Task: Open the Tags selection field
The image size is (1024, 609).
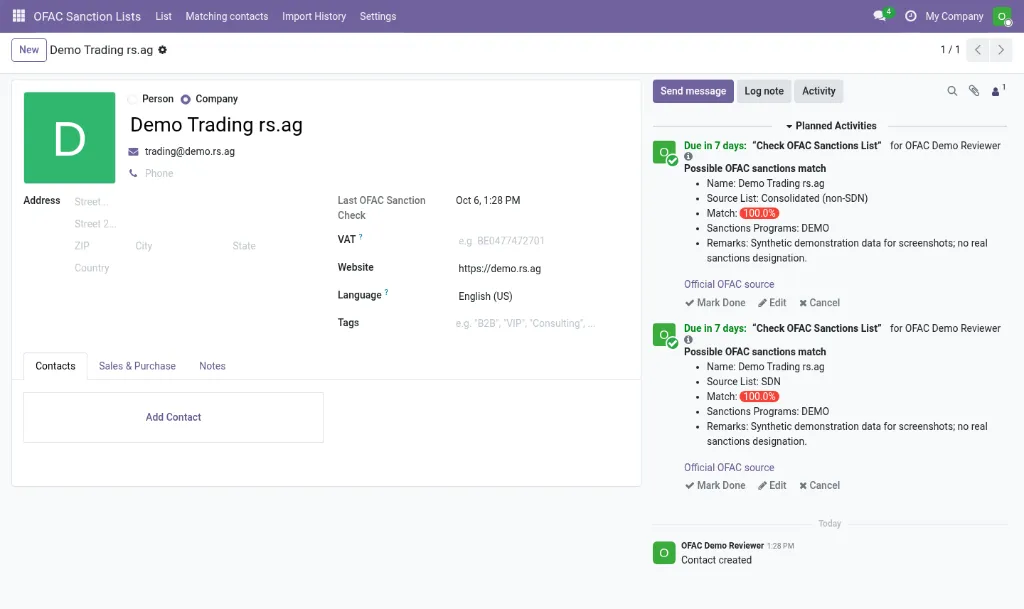Action: coord(541,323)
